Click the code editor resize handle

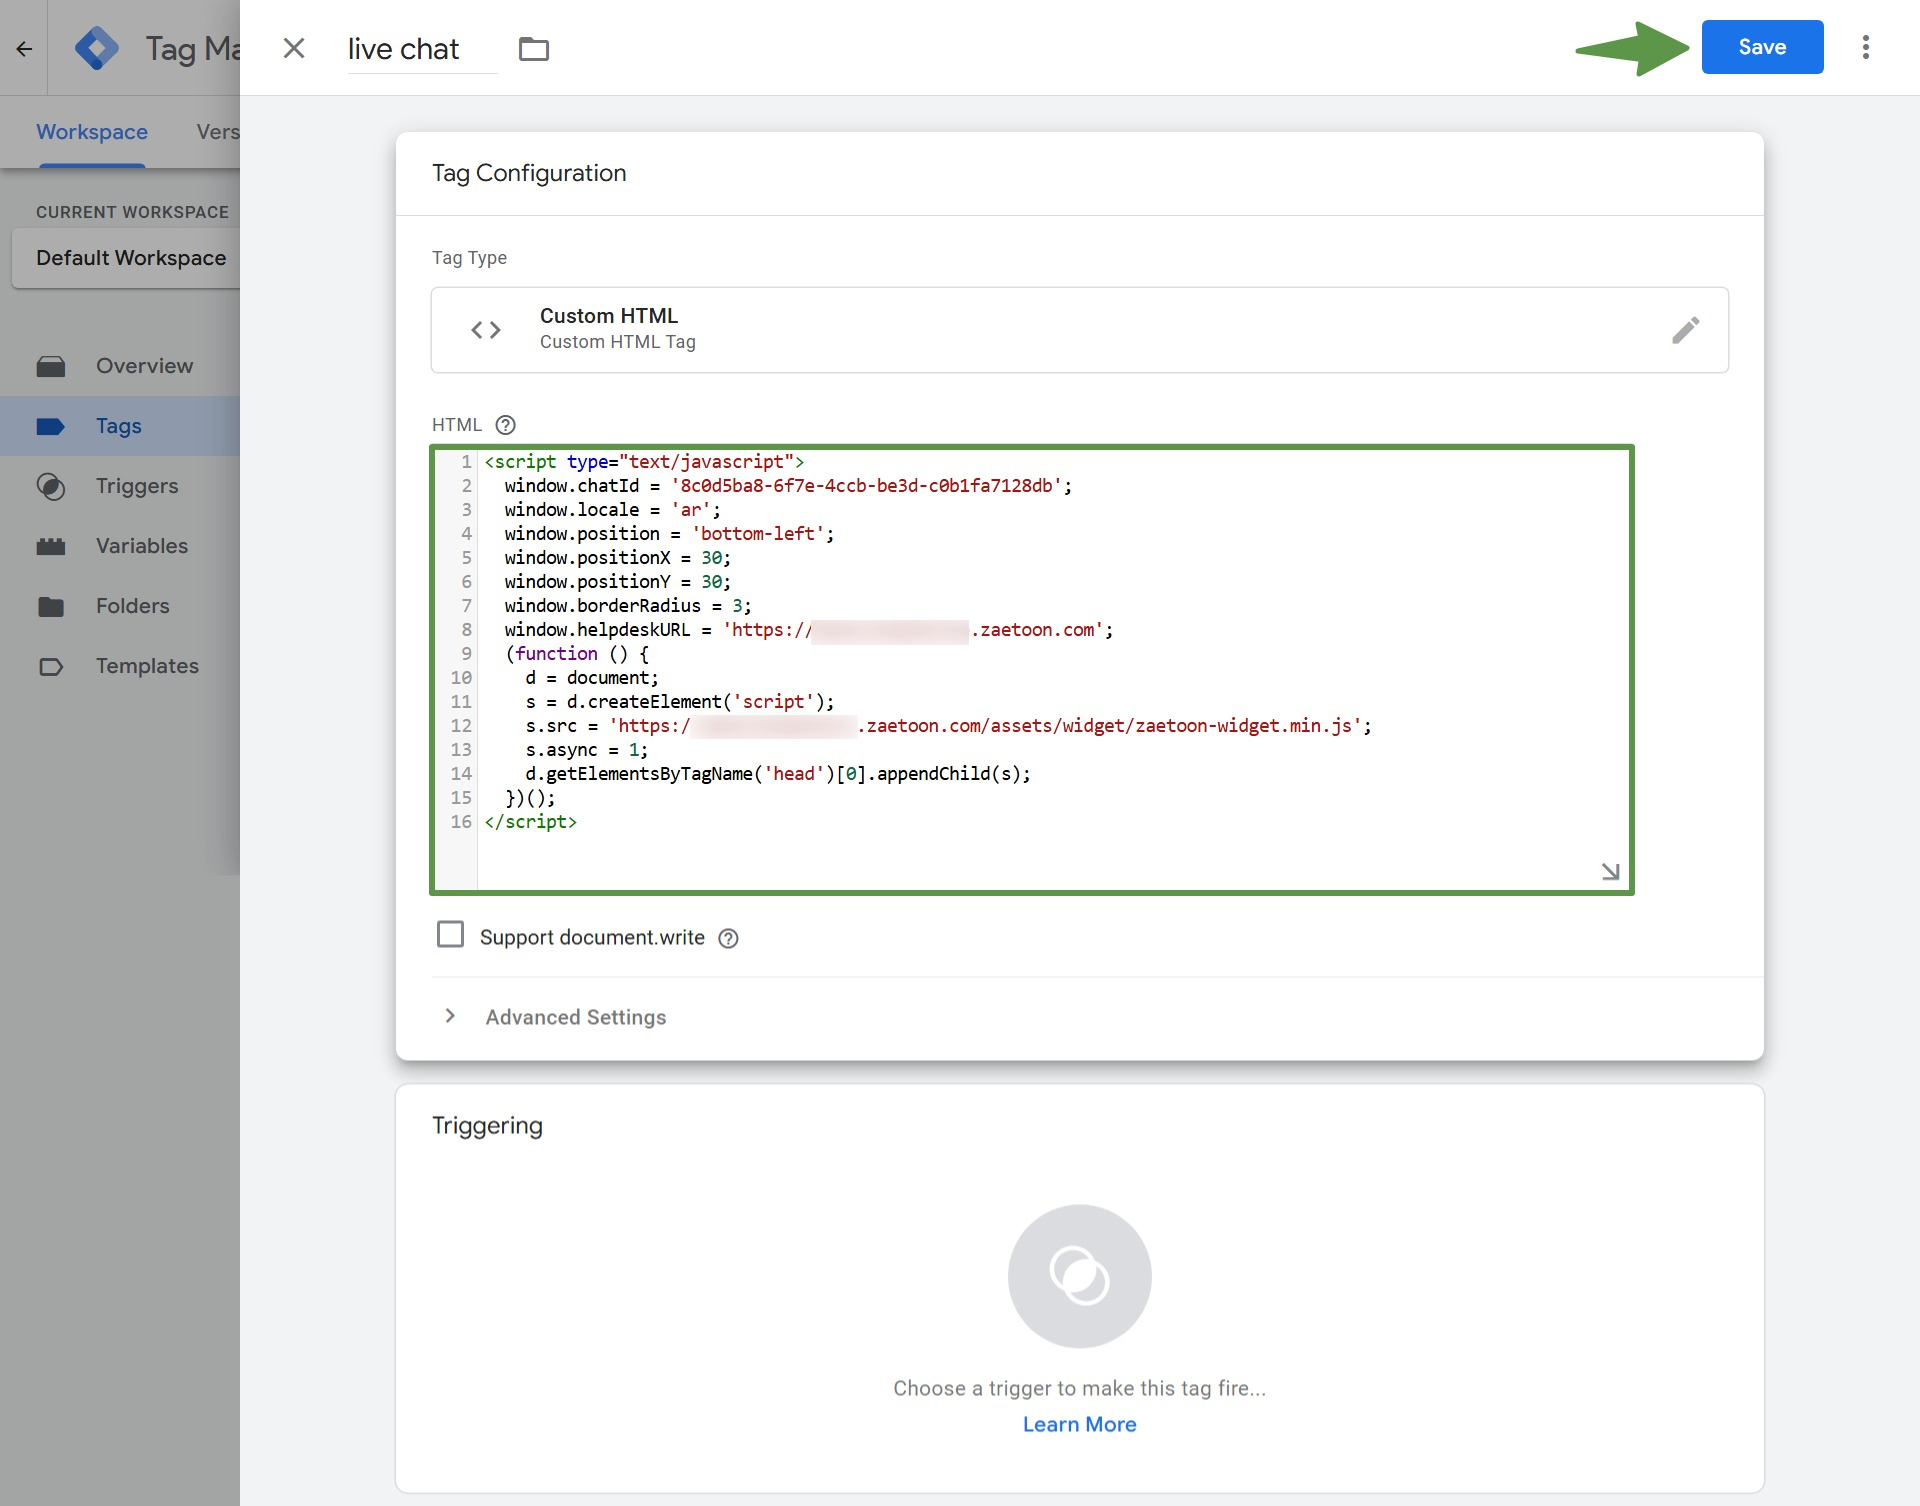1610,872
